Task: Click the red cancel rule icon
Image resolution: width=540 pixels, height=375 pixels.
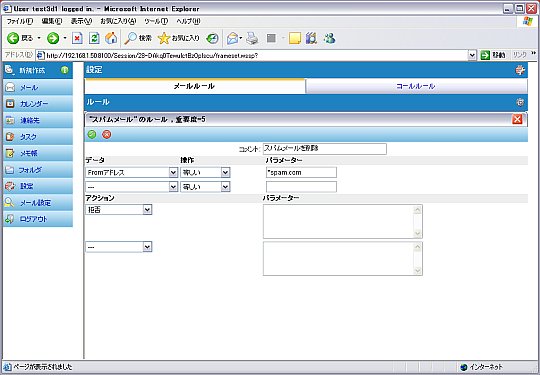Action: [107, 134]
